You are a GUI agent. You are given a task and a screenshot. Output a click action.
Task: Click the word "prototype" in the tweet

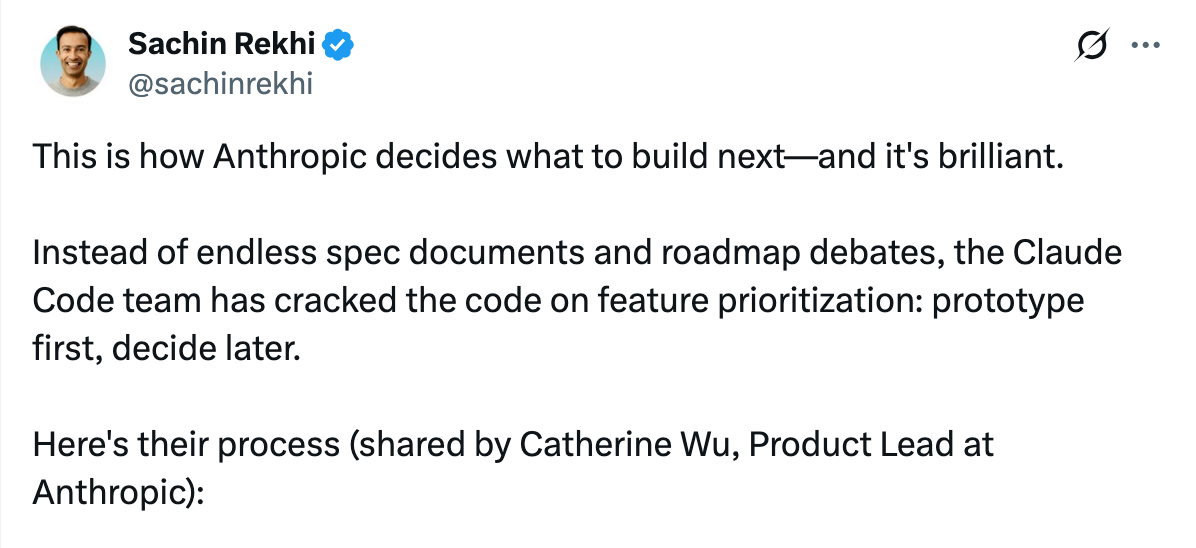tap(1007, 299)
